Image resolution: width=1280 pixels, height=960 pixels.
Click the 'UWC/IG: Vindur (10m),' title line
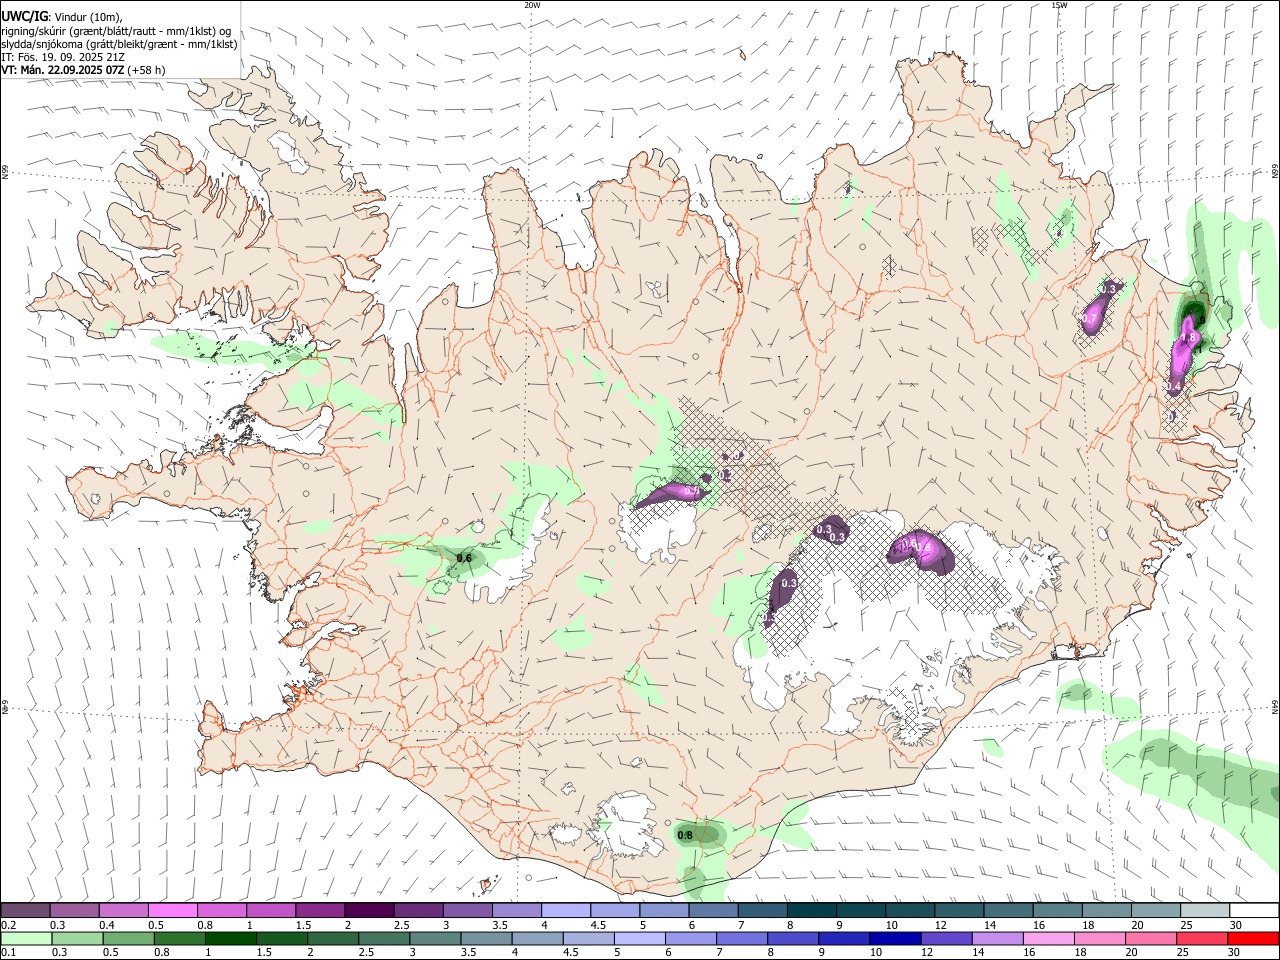[62, 17]
